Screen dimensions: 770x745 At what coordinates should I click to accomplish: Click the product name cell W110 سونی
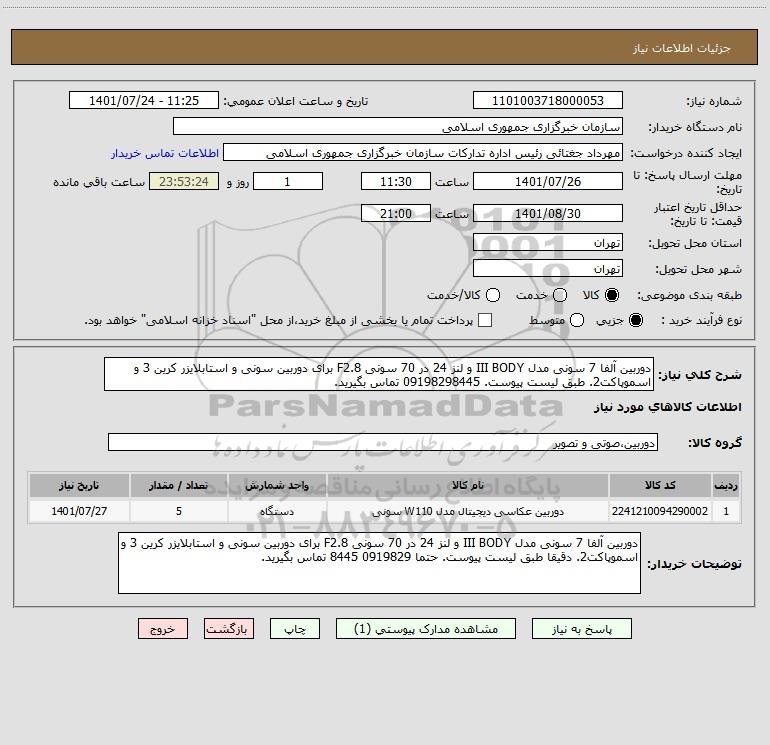[x=468, y=511]
